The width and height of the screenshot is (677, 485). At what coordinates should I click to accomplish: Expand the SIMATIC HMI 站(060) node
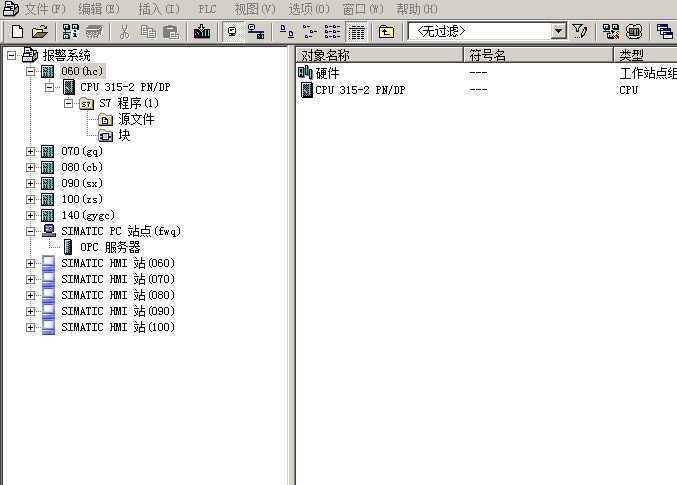tap(30, 263)
